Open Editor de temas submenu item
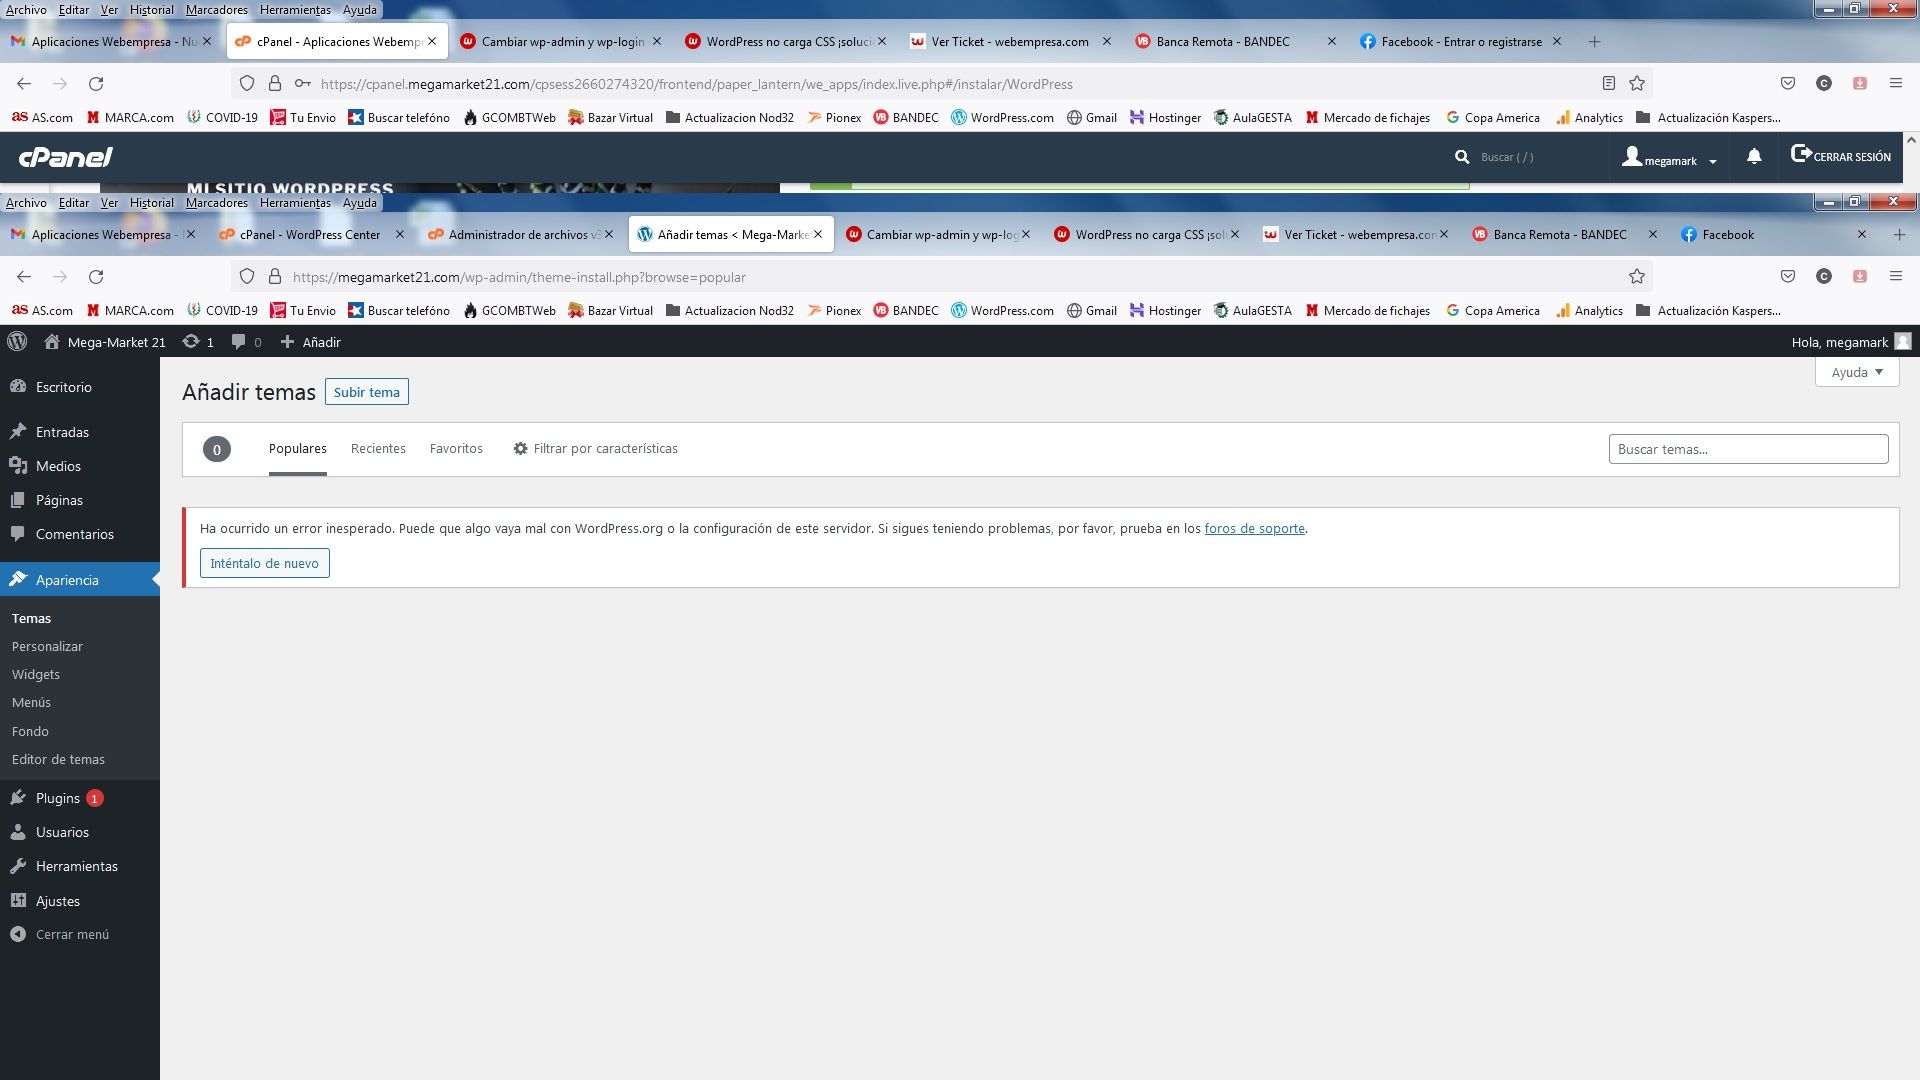This screenshot has width=1920, height=1080. 58,760
